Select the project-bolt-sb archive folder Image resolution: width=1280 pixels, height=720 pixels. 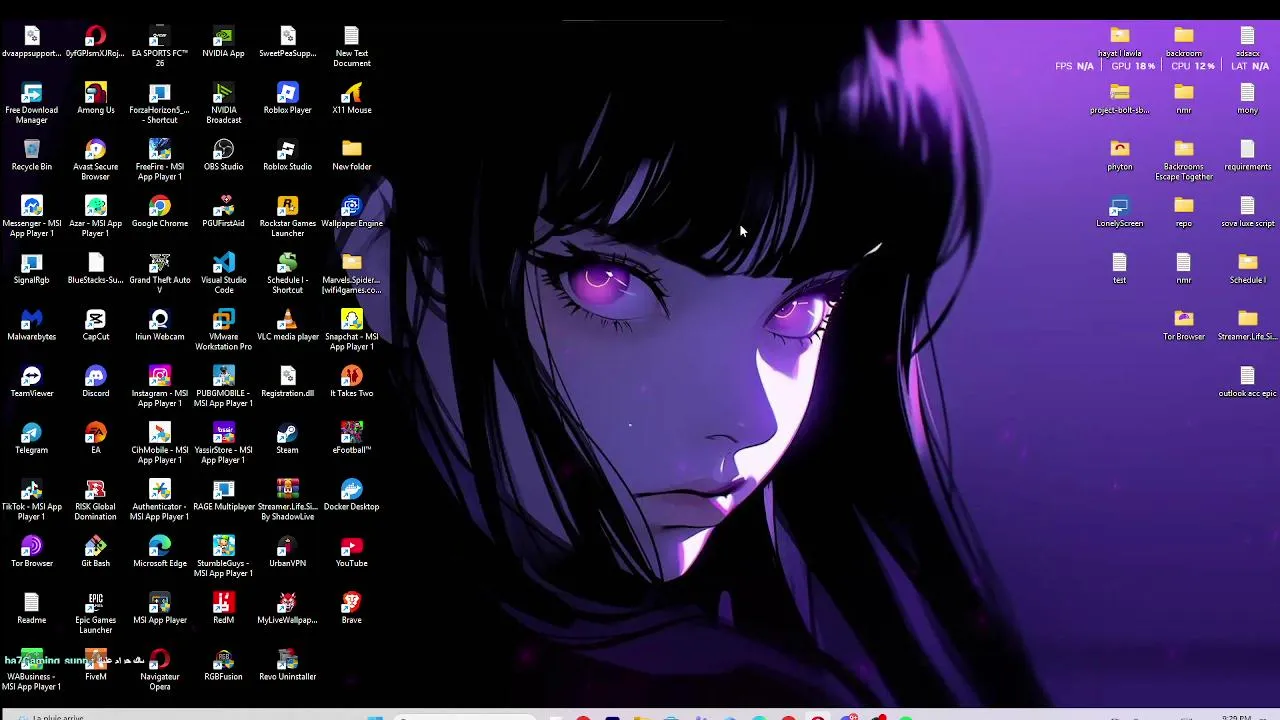click(x=1120, y=99)
